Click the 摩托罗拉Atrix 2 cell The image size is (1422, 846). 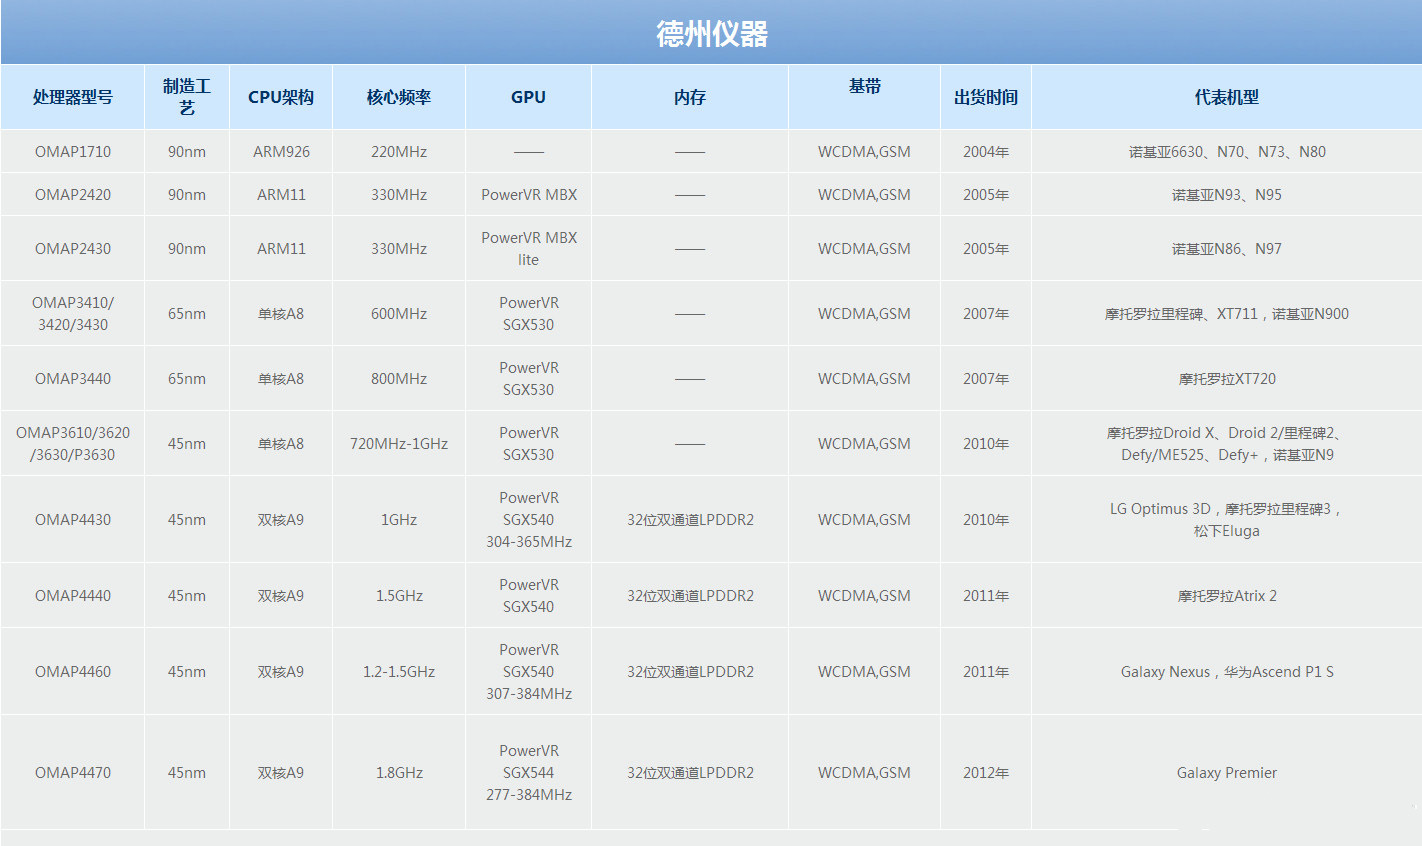[1227, 596]
